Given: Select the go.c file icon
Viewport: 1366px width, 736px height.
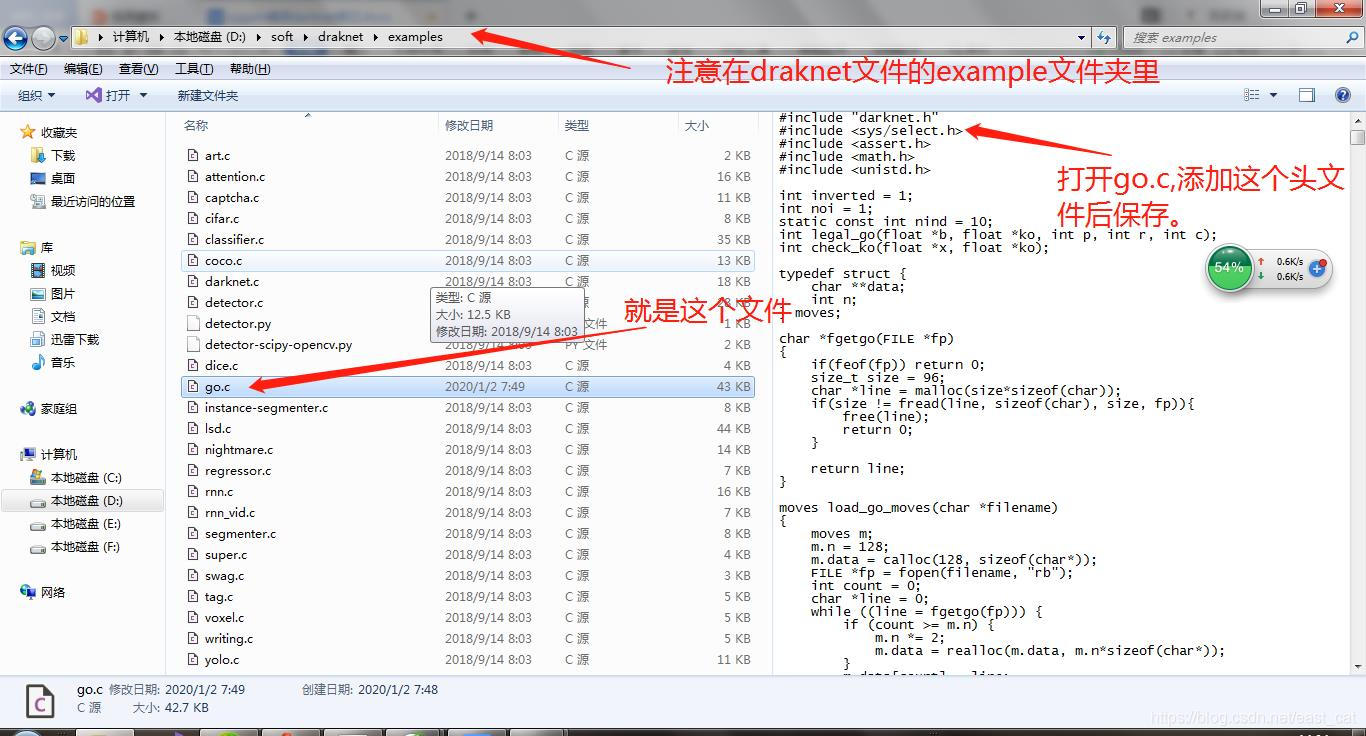Looking at the screenshot, I should (x=193, y=386).
